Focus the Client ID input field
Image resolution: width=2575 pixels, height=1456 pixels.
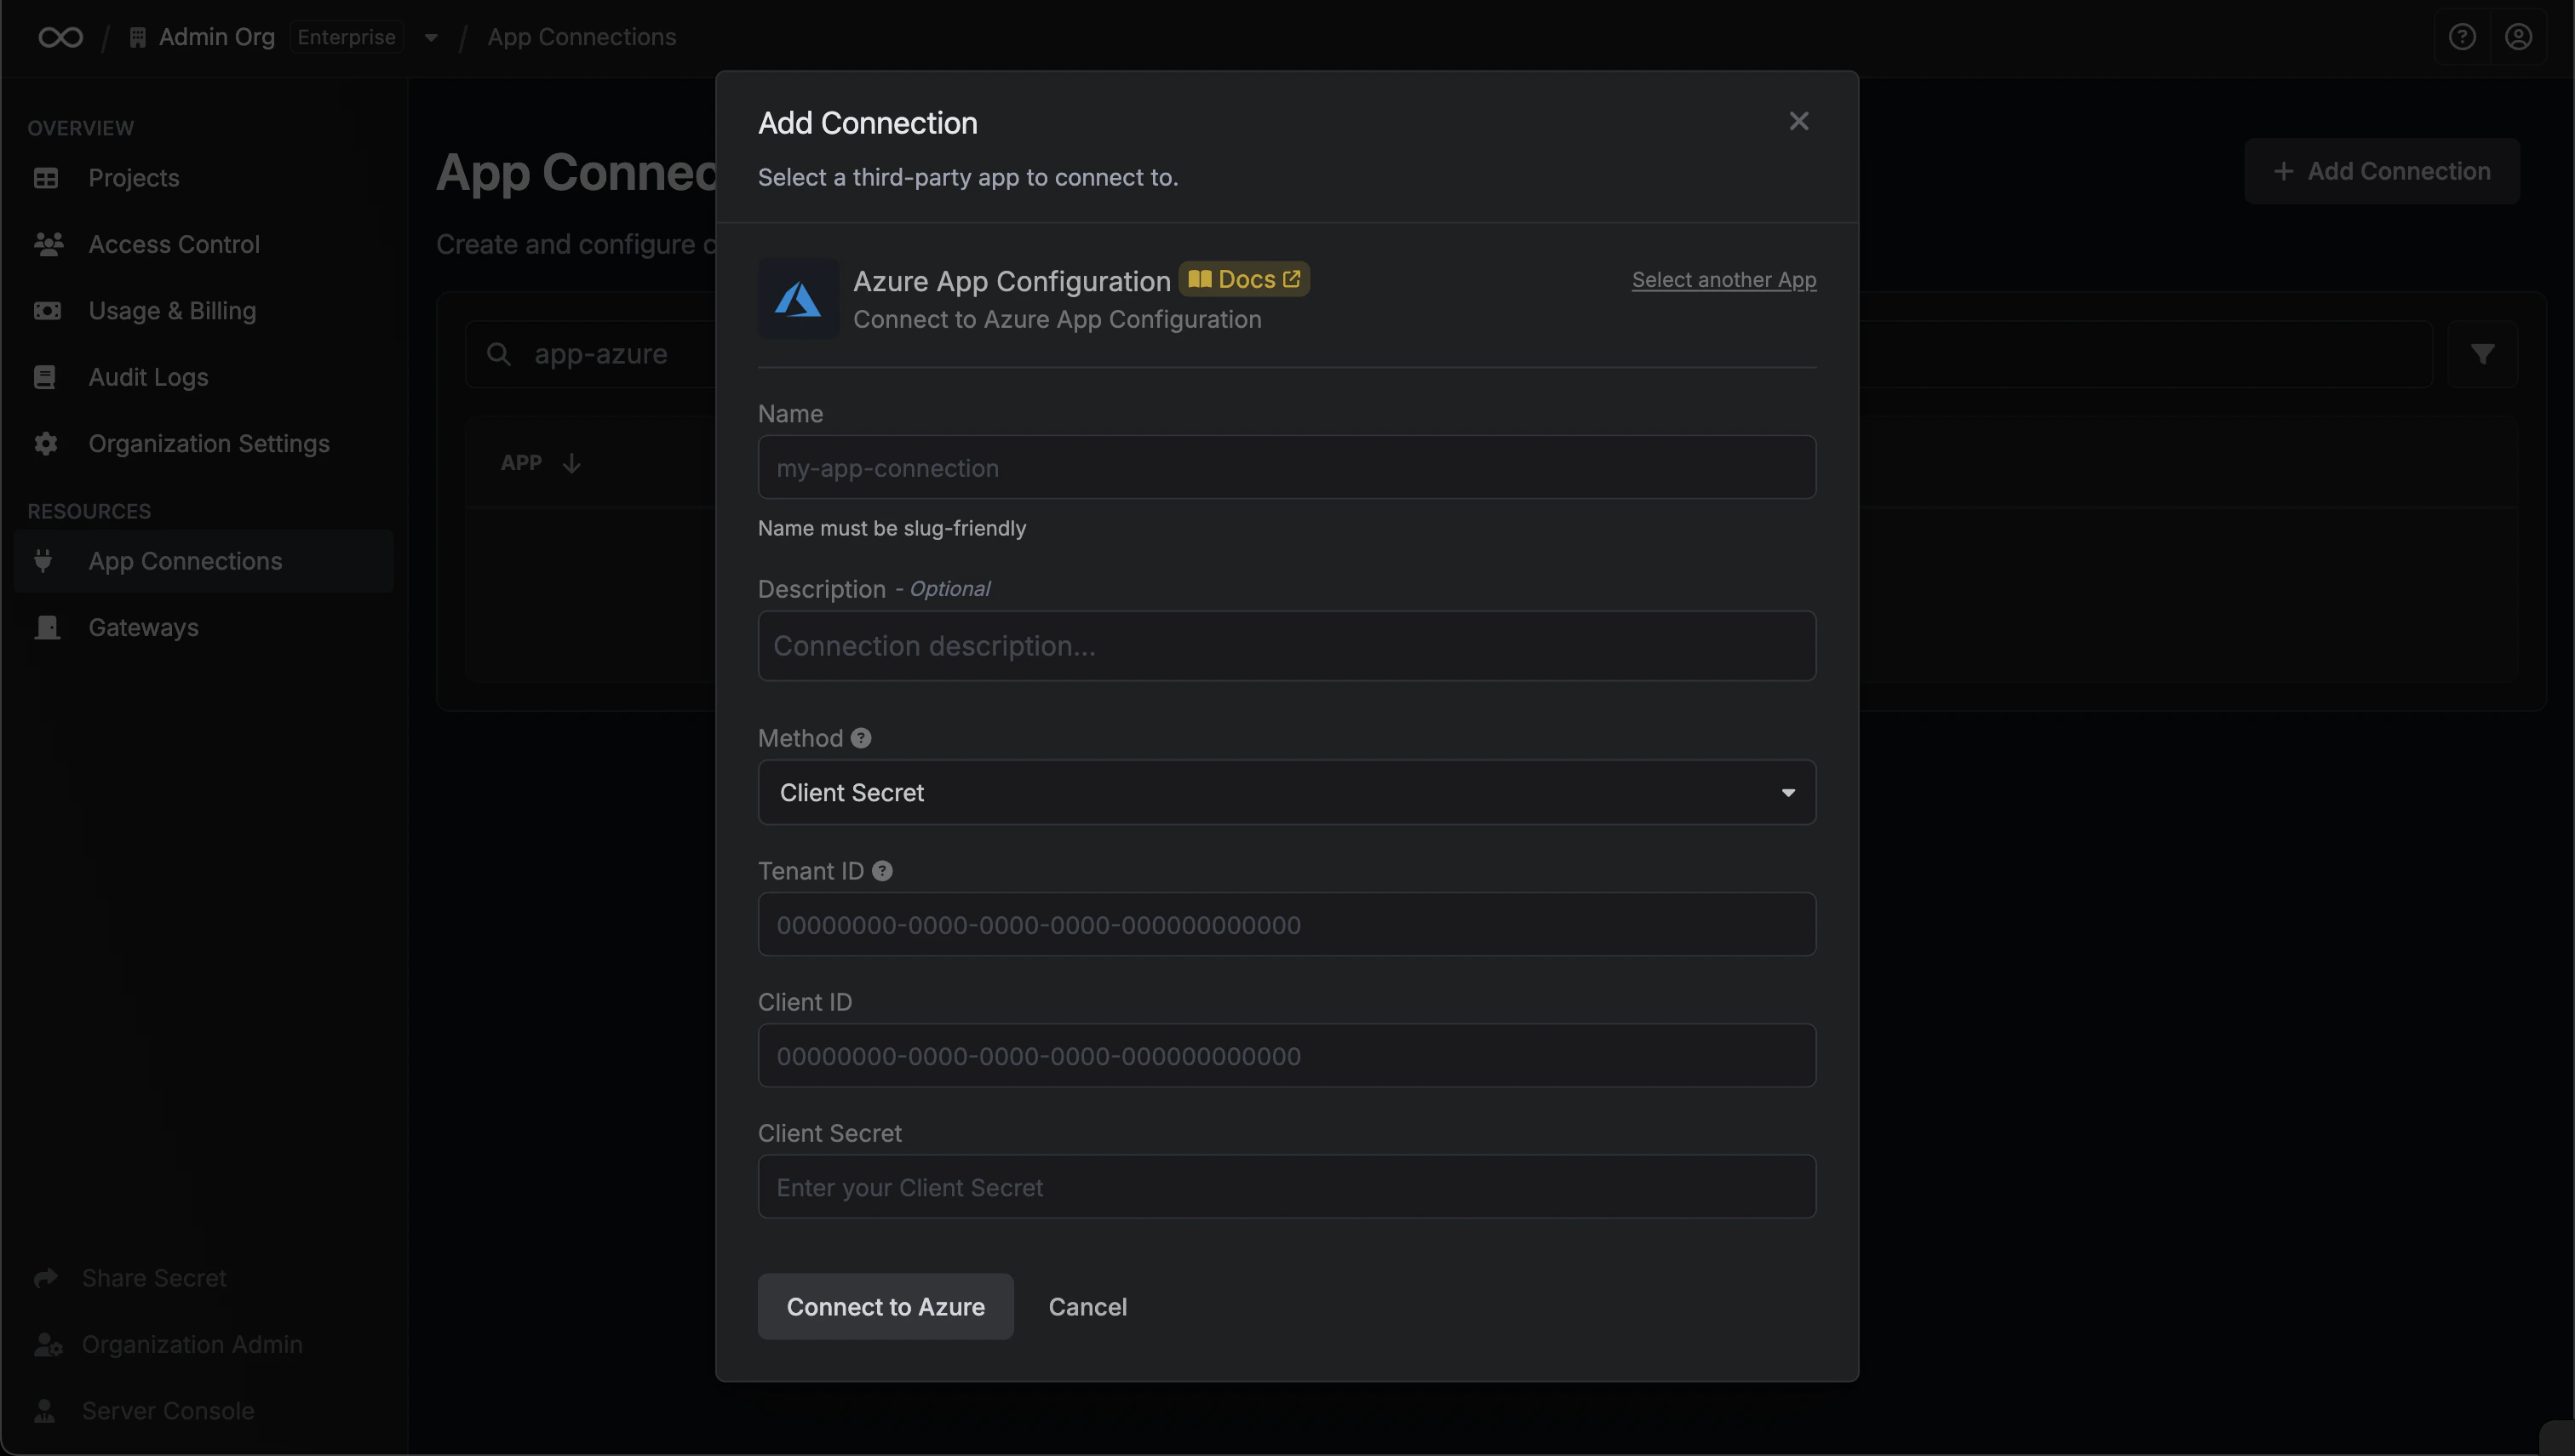(1286, 1055)
